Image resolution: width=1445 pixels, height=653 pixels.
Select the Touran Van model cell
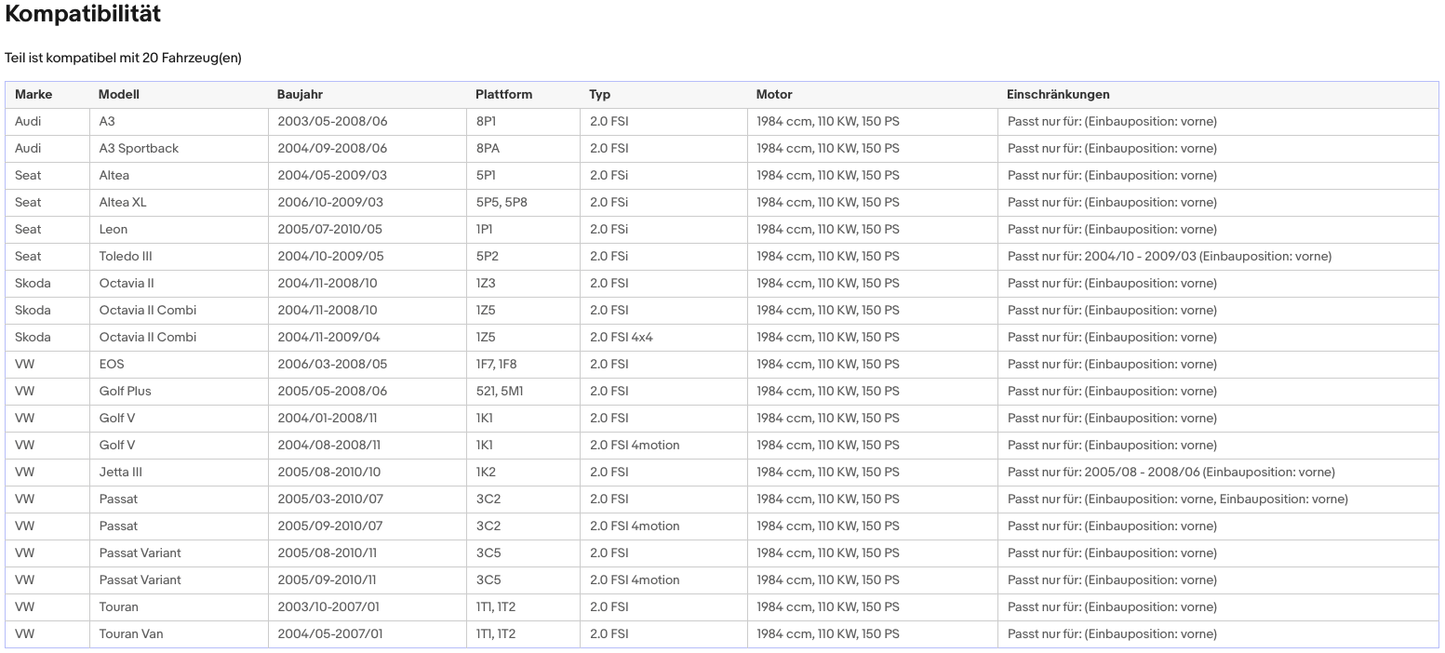[x=131, y=635]
